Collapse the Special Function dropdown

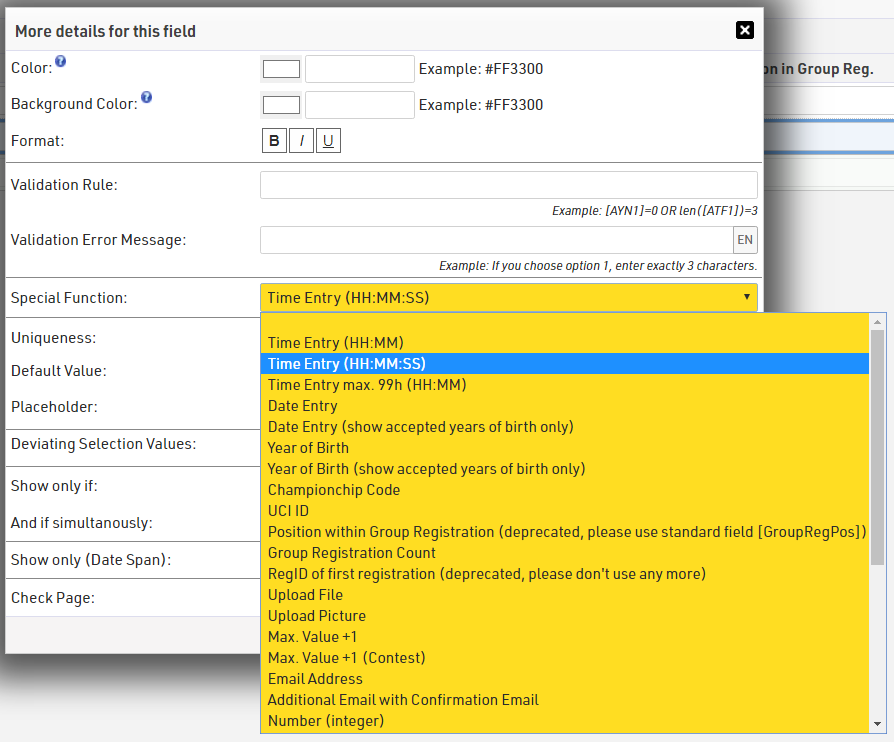508,297
